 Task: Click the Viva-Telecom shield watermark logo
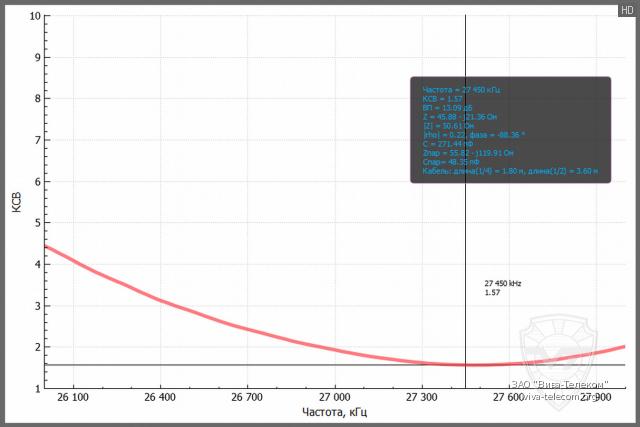tap(566, 343)
